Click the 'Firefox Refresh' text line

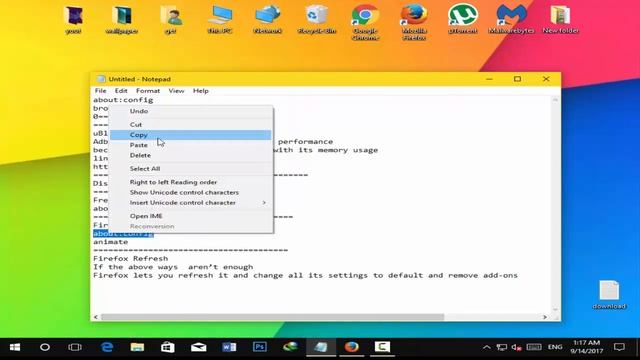coord(131,258)
